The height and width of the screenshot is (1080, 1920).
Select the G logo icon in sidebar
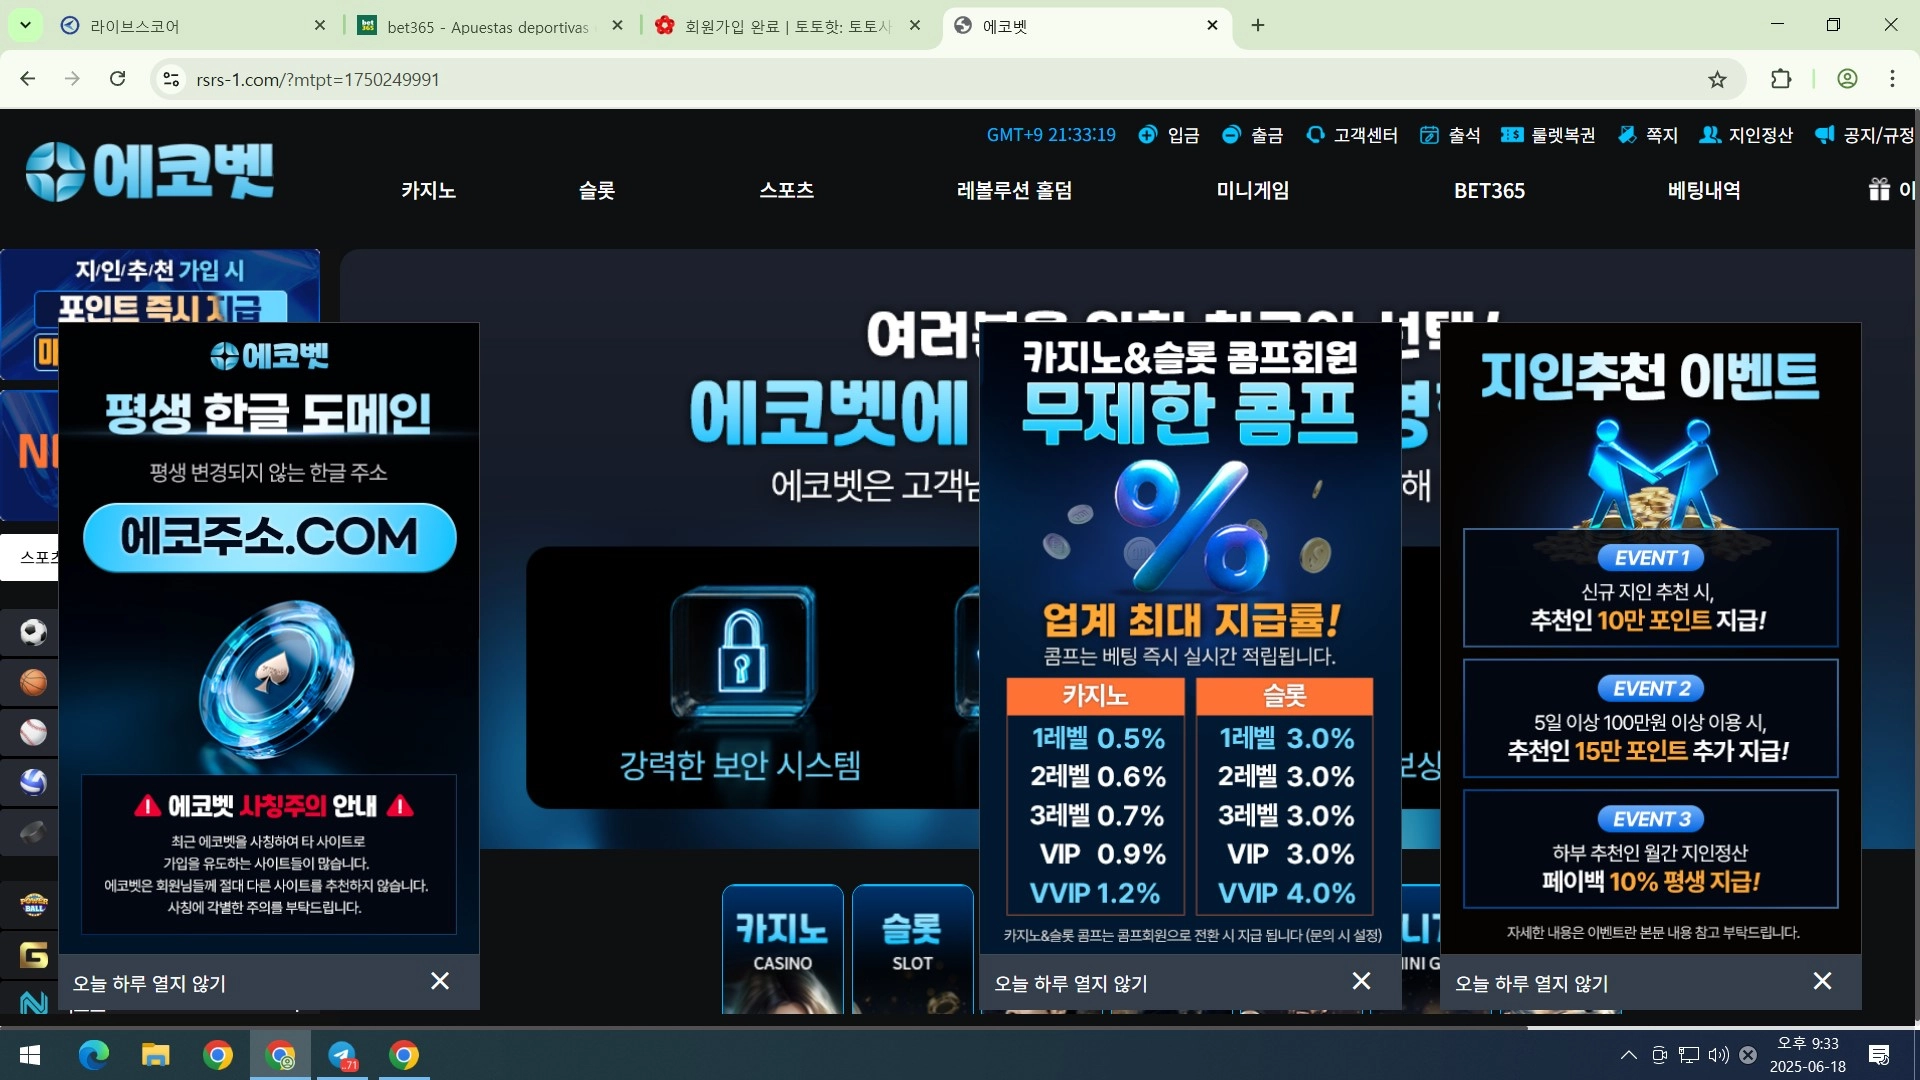pyautogui.click(x=33, y=955)
